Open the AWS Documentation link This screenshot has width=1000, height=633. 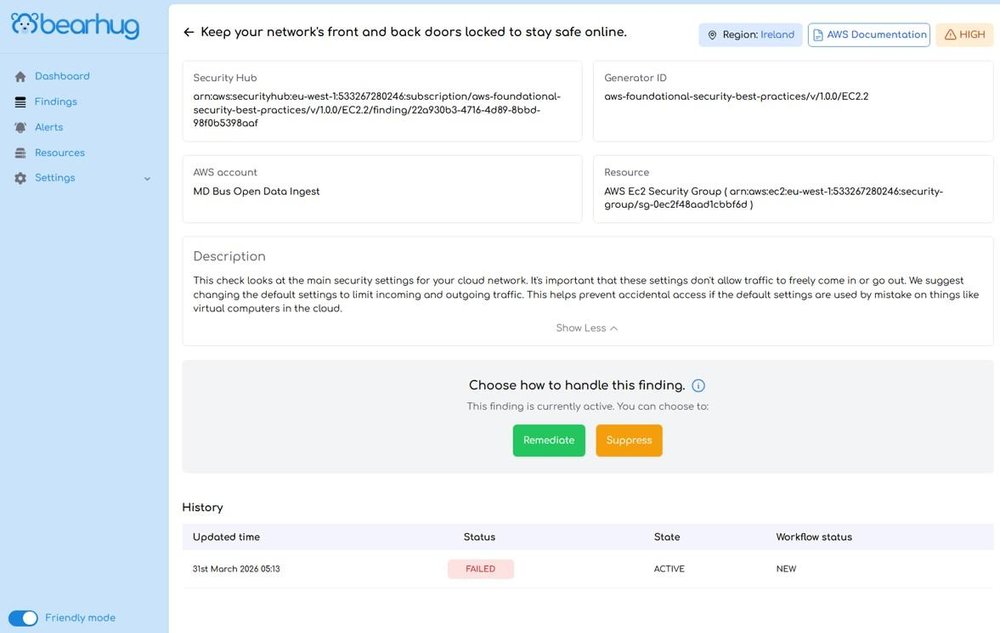pos(869,34)
